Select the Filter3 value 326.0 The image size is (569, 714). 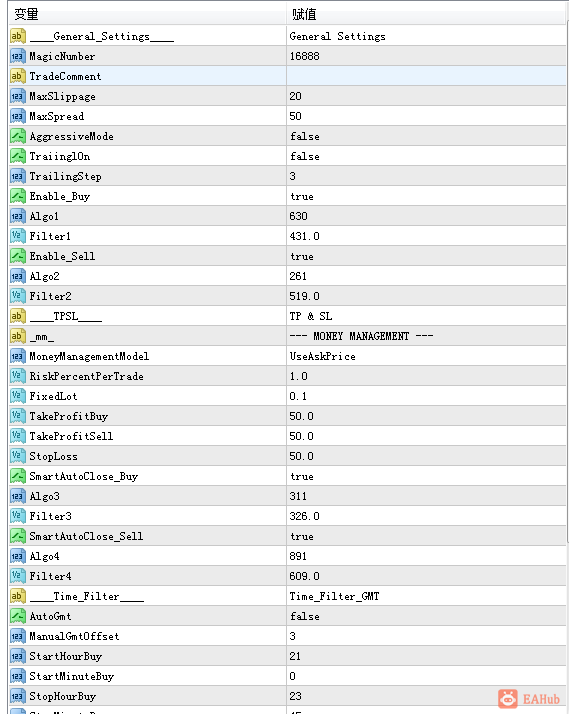click(x=305, y=516)
